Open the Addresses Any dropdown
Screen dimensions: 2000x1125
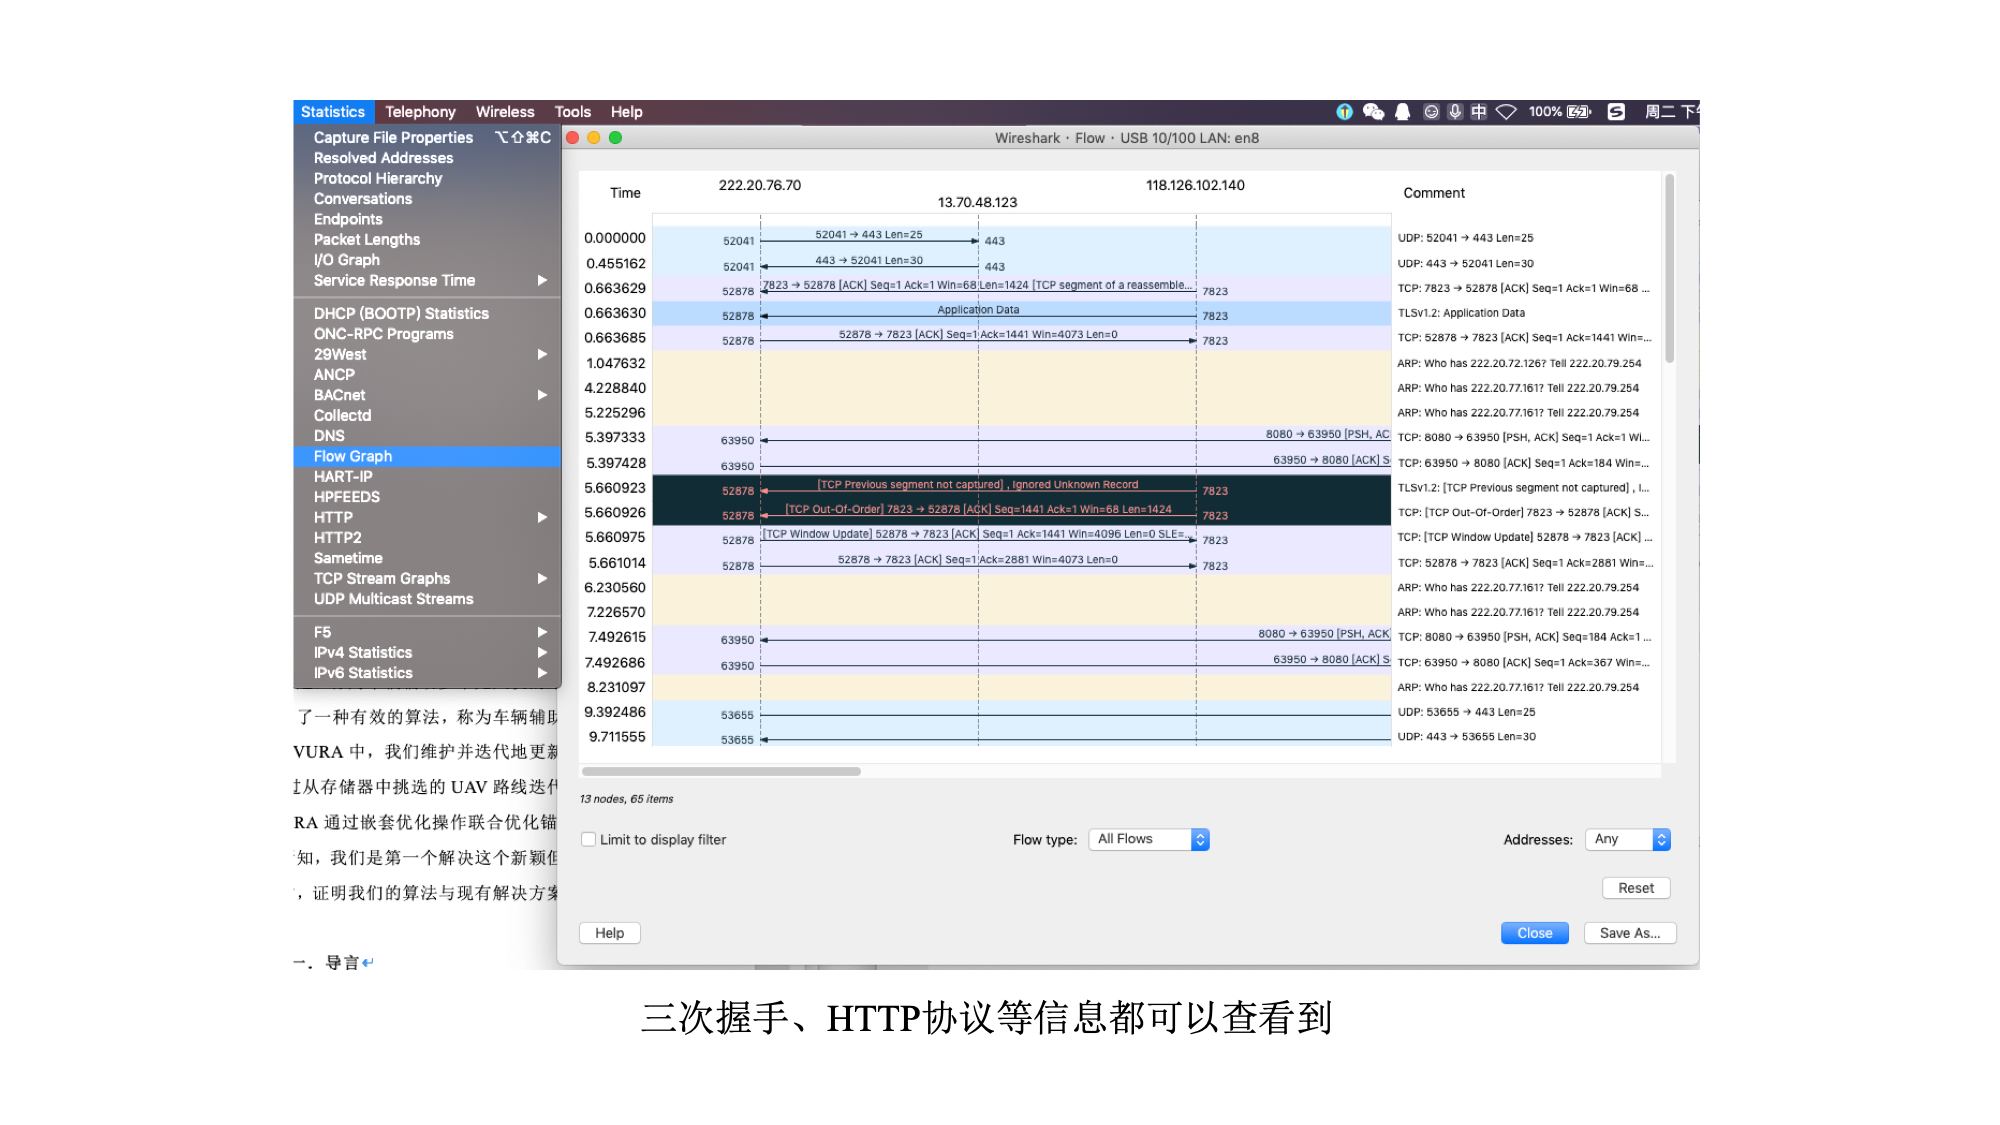pyautogui.click(x=1627, y=839)
